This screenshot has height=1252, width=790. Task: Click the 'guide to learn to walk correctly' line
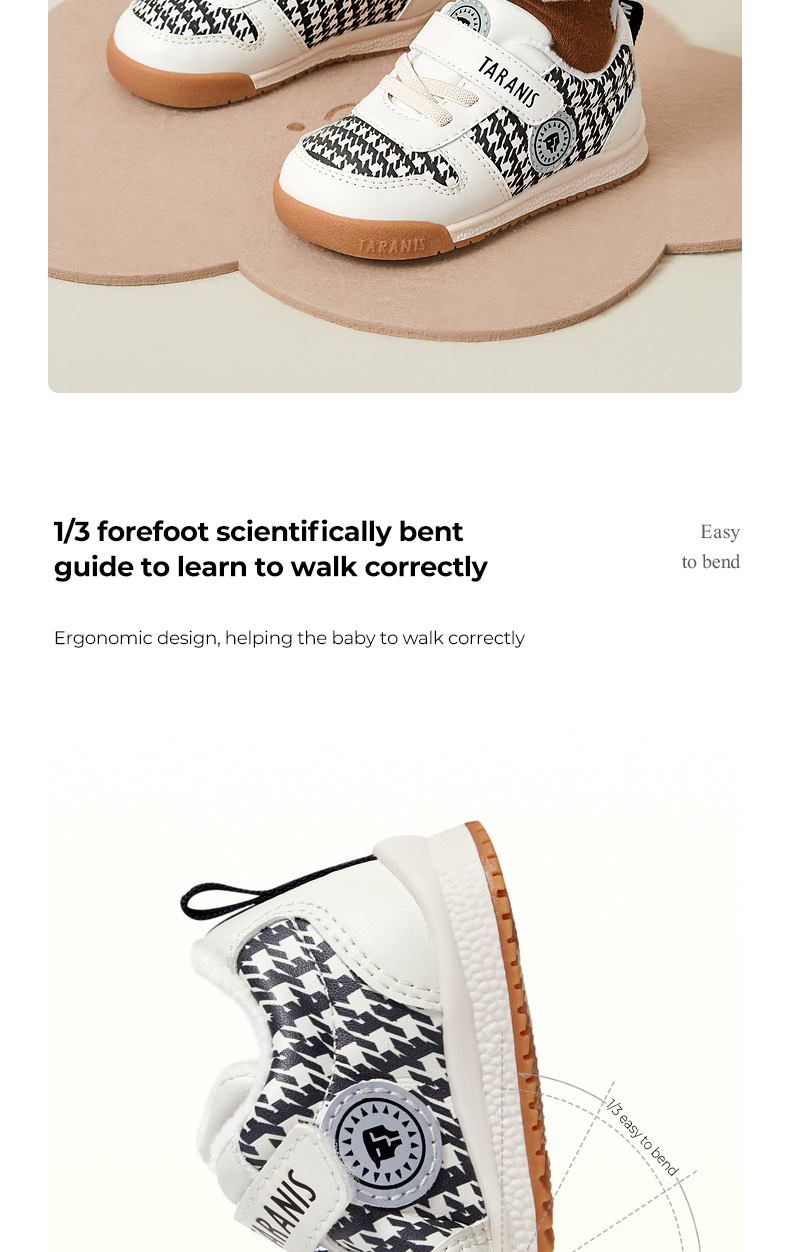point(271,567)
